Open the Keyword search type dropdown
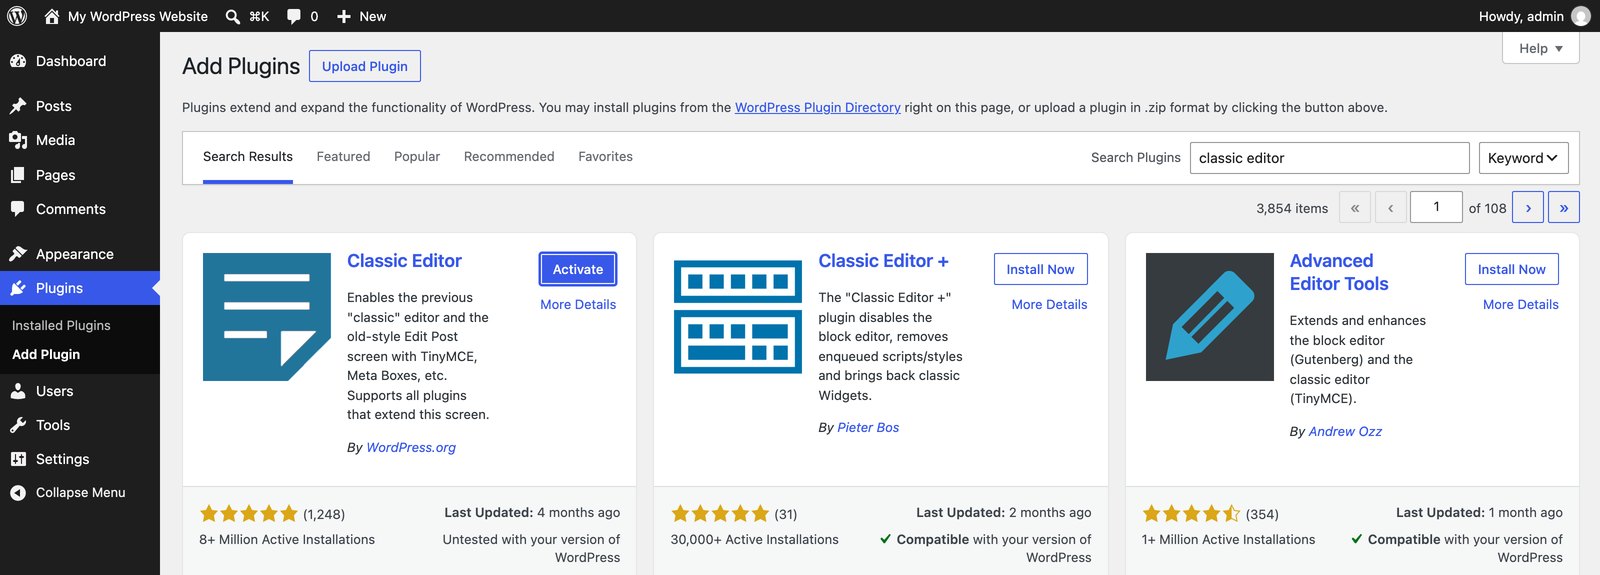The width and height of the screenshot is (1600, 575). (x=1523, y=158)
